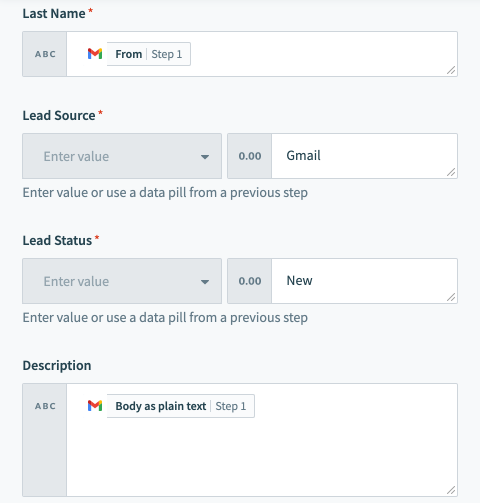480x503 pixels.
Task: Click the Lead Status text field containing New
Action: pyautogui.click(x=364, y=281)
